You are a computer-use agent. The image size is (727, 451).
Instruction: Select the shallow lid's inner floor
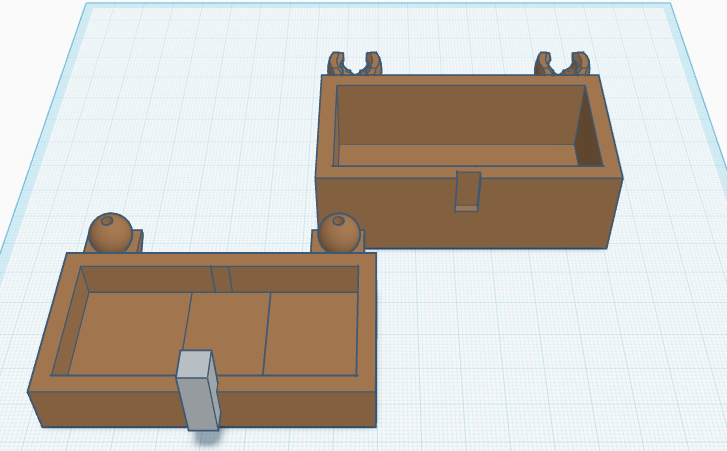click(213, 334)
